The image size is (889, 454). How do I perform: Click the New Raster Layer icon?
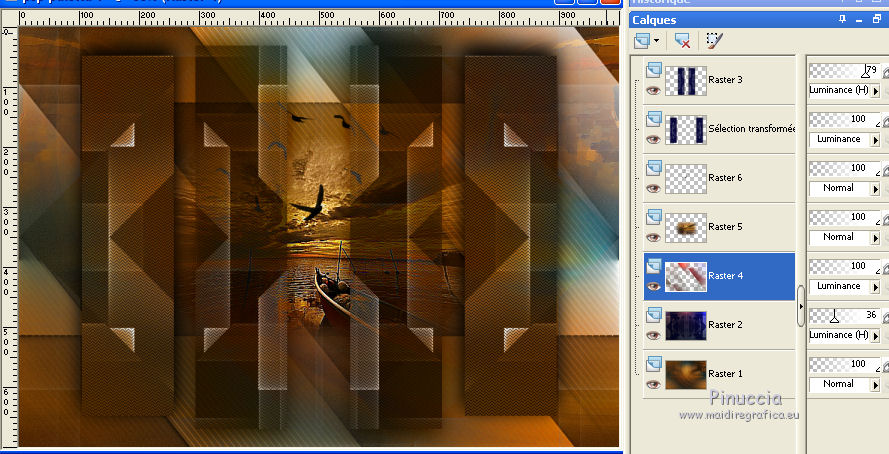point(642,41)
